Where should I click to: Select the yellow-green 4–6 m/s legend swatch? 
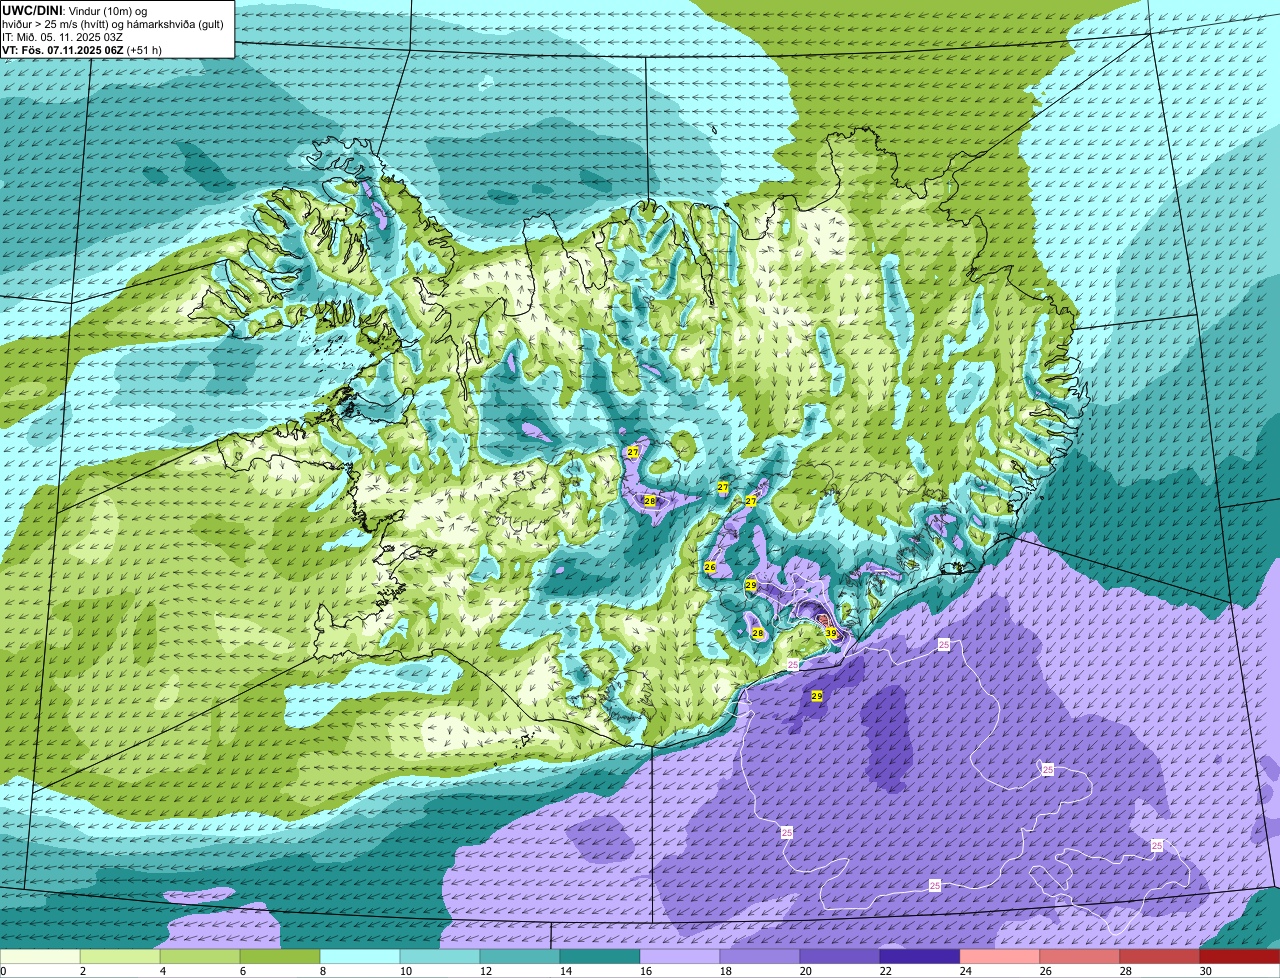tap(200, 957)
